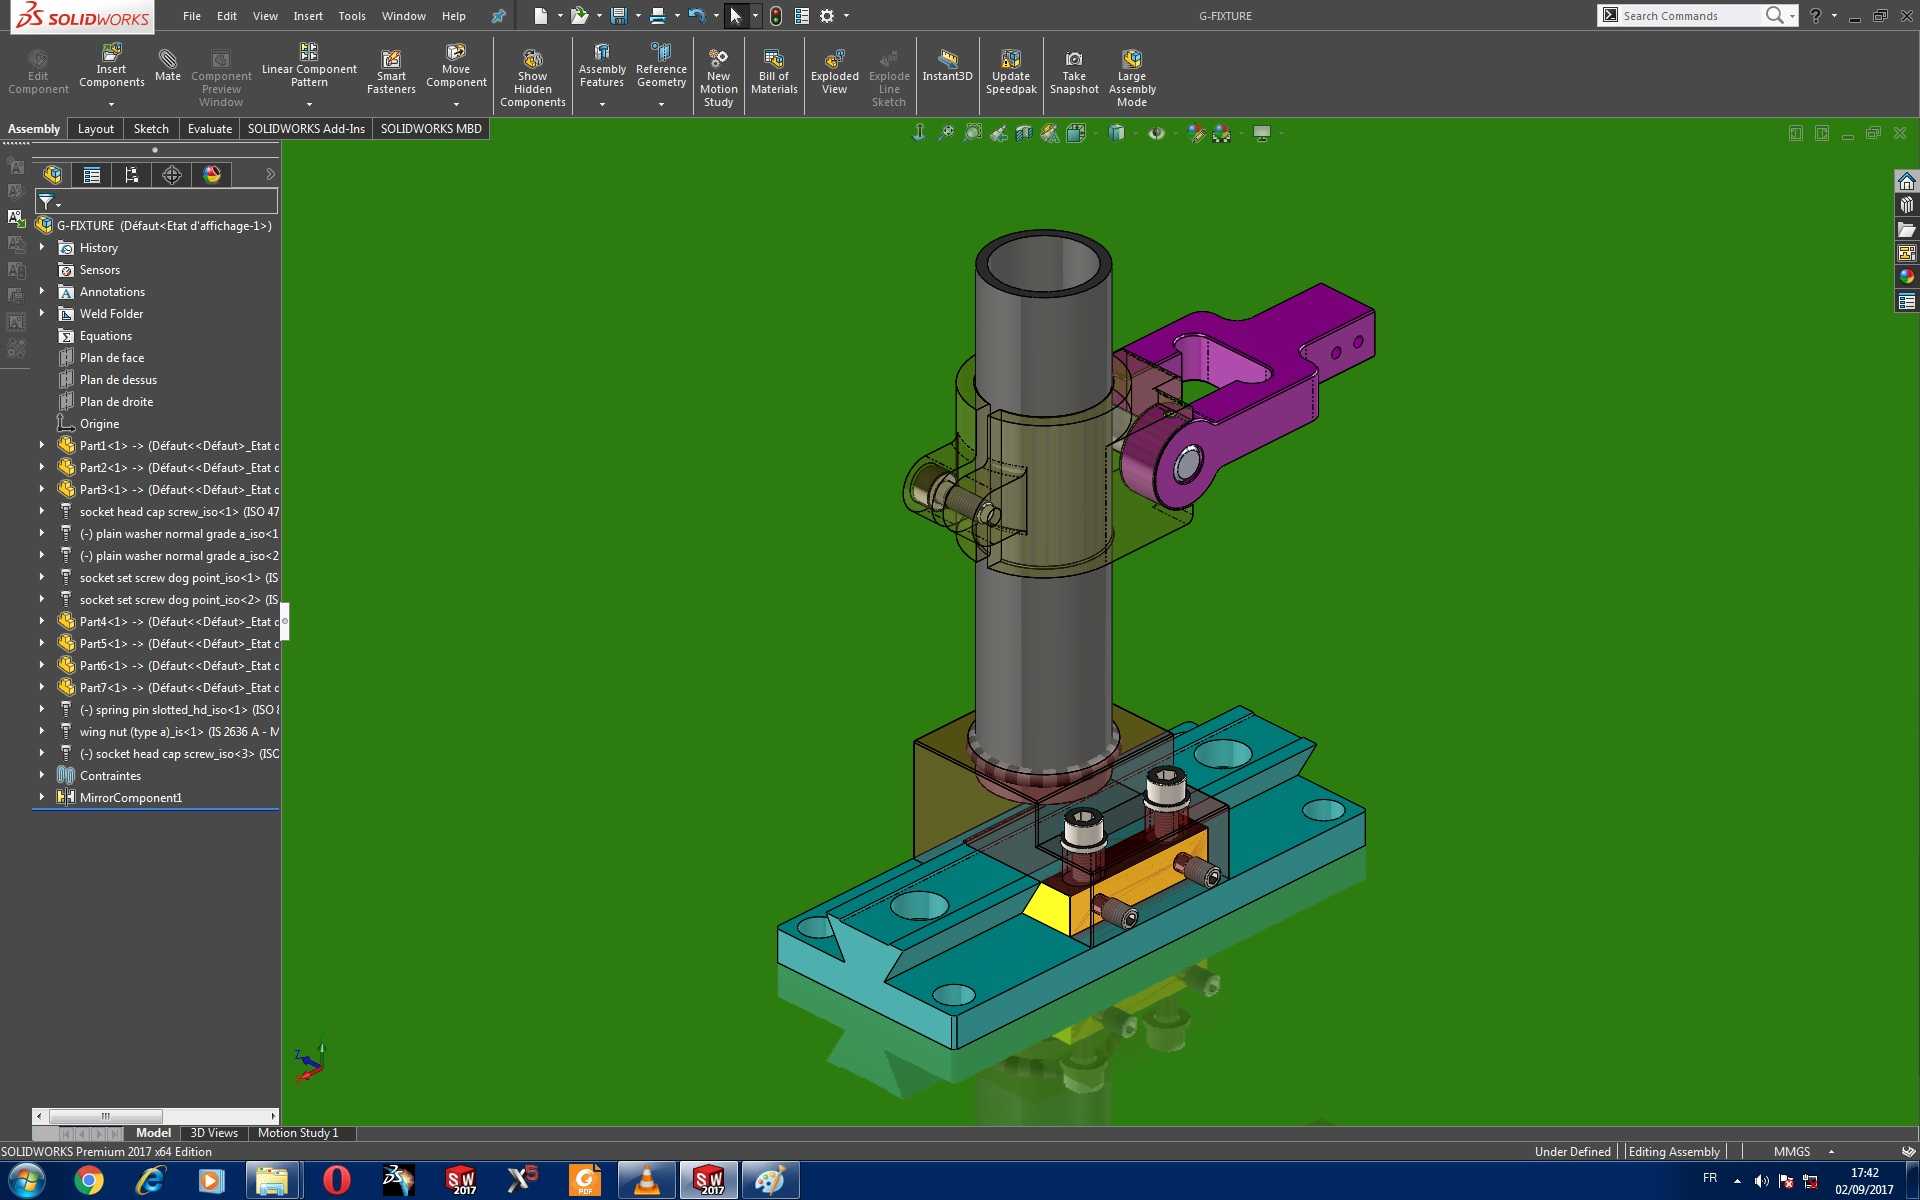Switch to PropertyManager tab icon
Image resolution: width=1920 pixels, height=1200 pixels.
[92, 175]
